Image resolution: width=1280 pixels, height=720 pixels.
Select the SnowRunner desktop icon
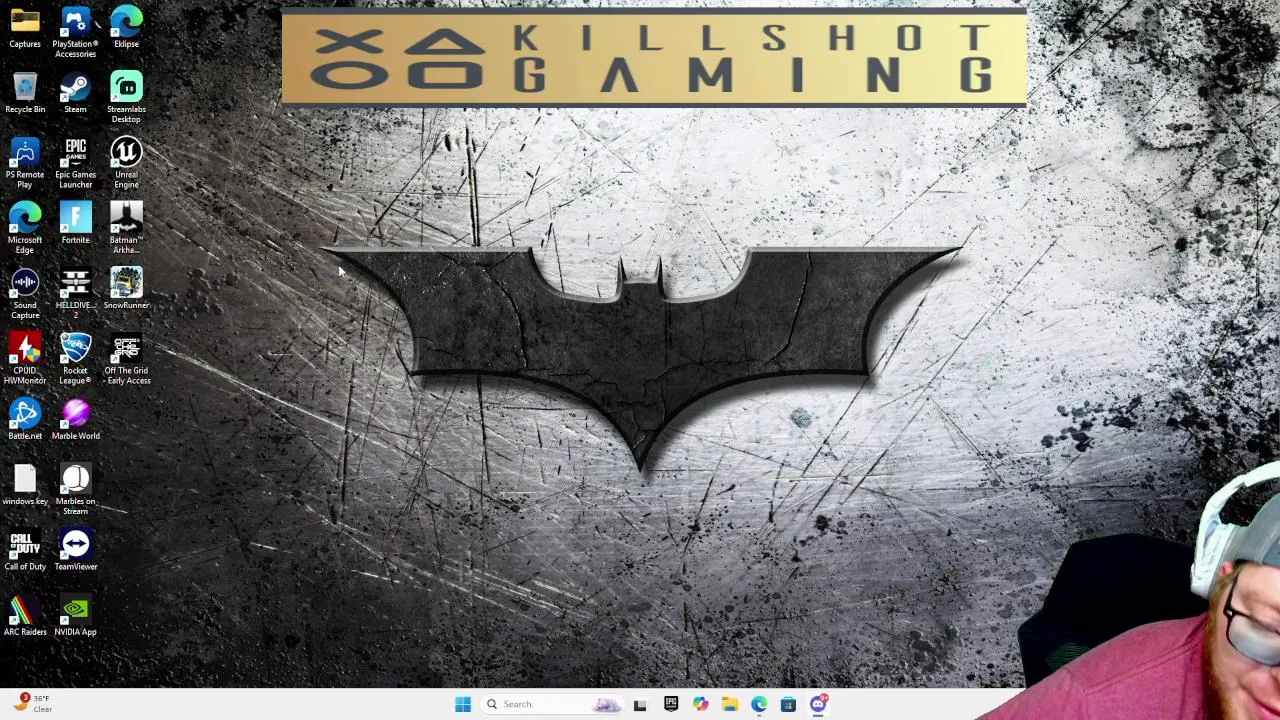click(x=126, y=288)
